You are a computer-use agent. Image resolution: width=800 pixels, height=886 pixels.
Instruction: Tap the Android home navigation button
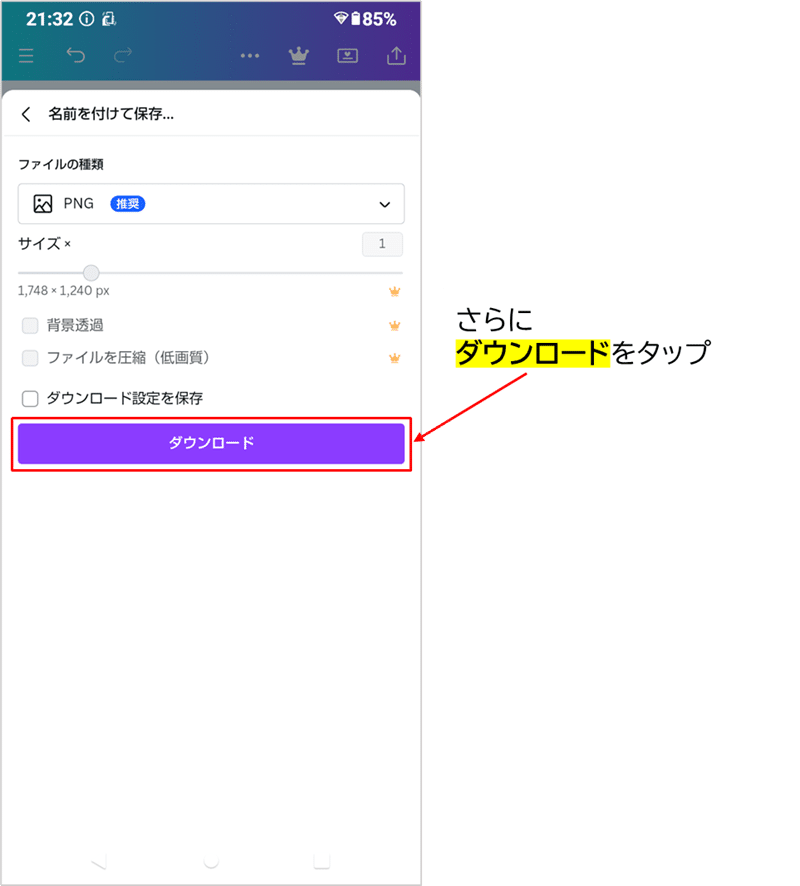[x=211, y=861]
